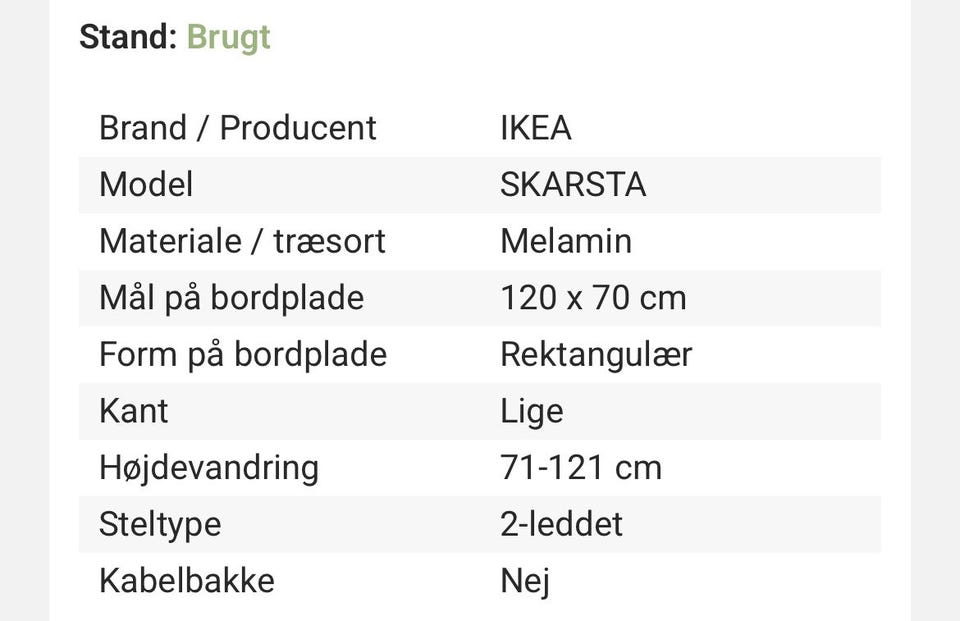Viewport: 960px width, 621px height.
Task: Click the 'Model' row label
Action: [x=146, y=184]
